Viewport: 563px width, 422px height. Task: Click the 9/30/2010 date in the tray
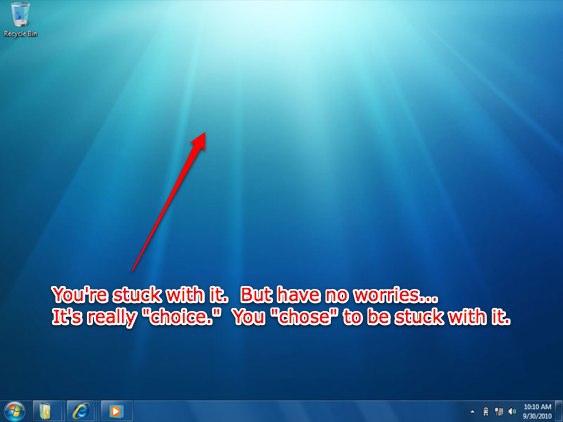click(x=537, y=416)
